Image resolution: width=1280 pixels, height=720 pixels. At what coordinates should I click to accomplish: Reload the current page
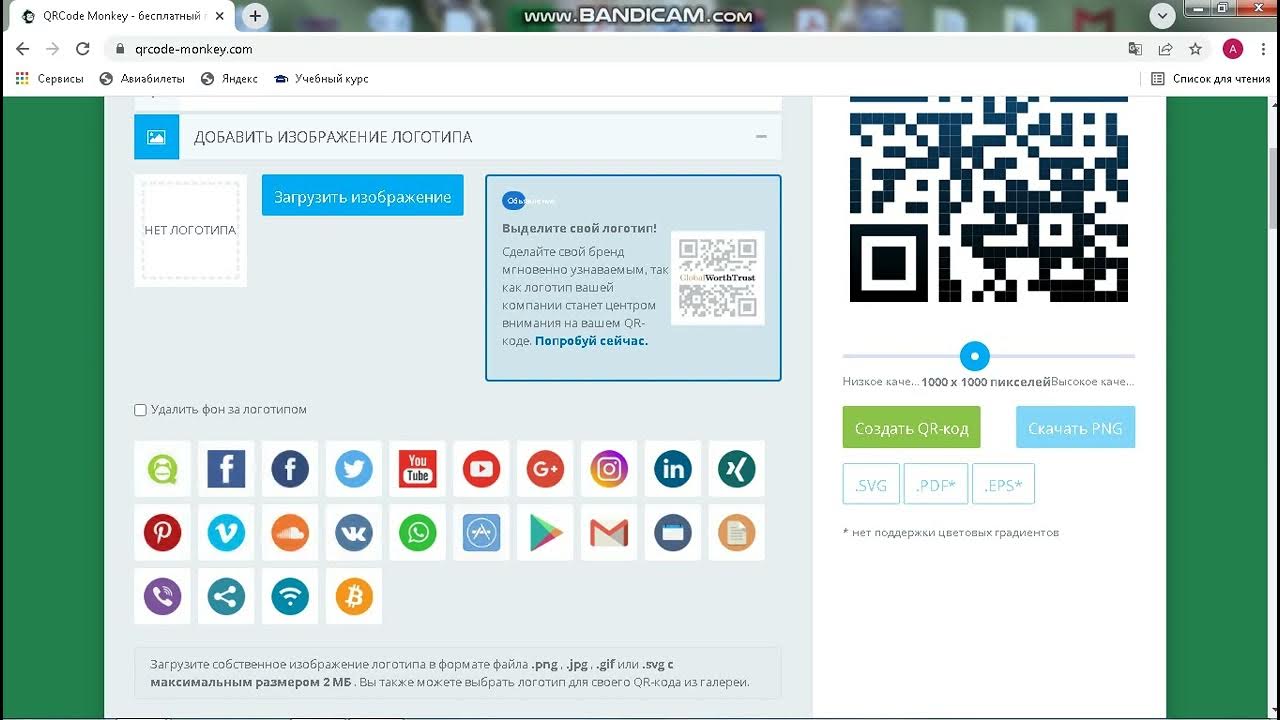83,49
